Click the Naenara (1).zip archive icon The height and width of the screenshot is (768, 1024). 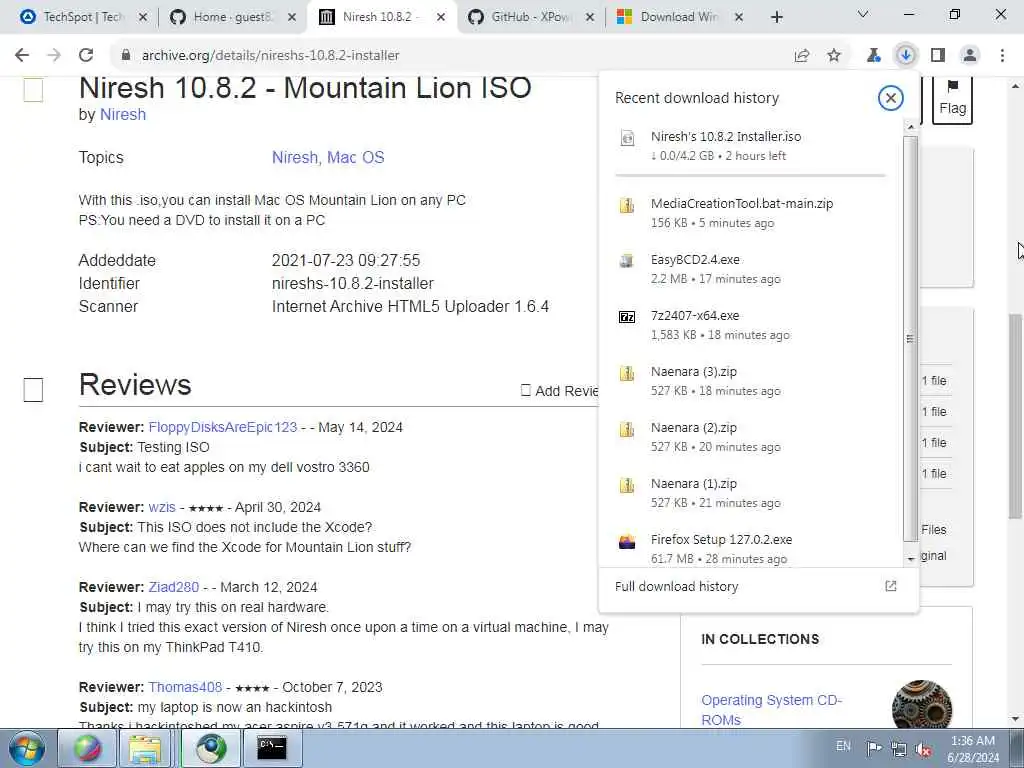627,486
